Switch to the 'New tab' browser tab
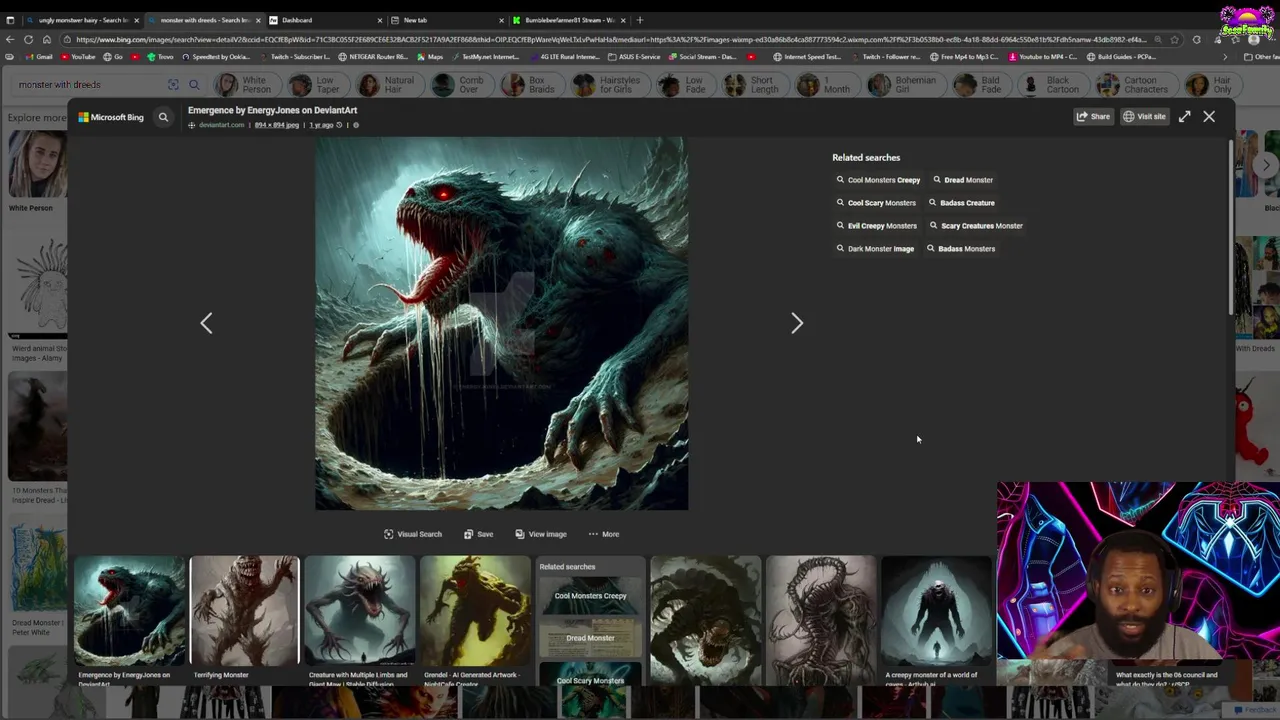1280x720 pixels. point(446,20)
